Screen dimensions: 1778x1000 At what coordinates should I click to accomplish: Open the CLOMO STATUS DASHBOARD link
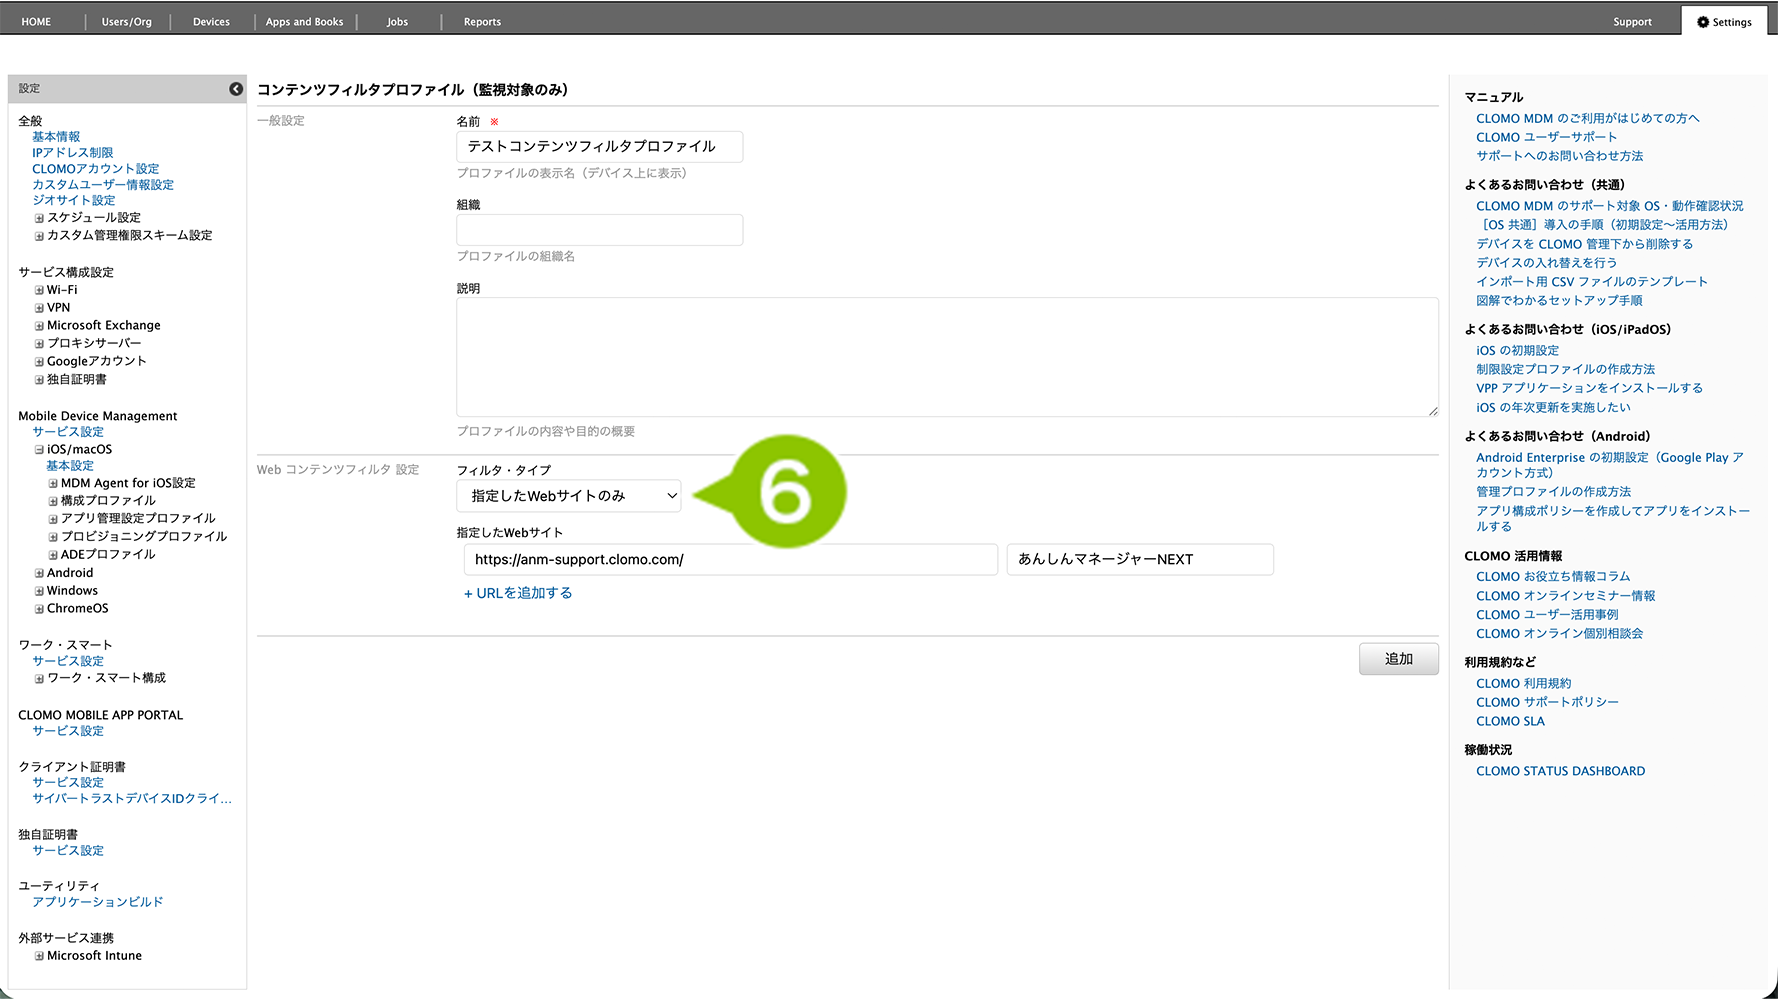pyautogui.click(x=1560, y=771)
